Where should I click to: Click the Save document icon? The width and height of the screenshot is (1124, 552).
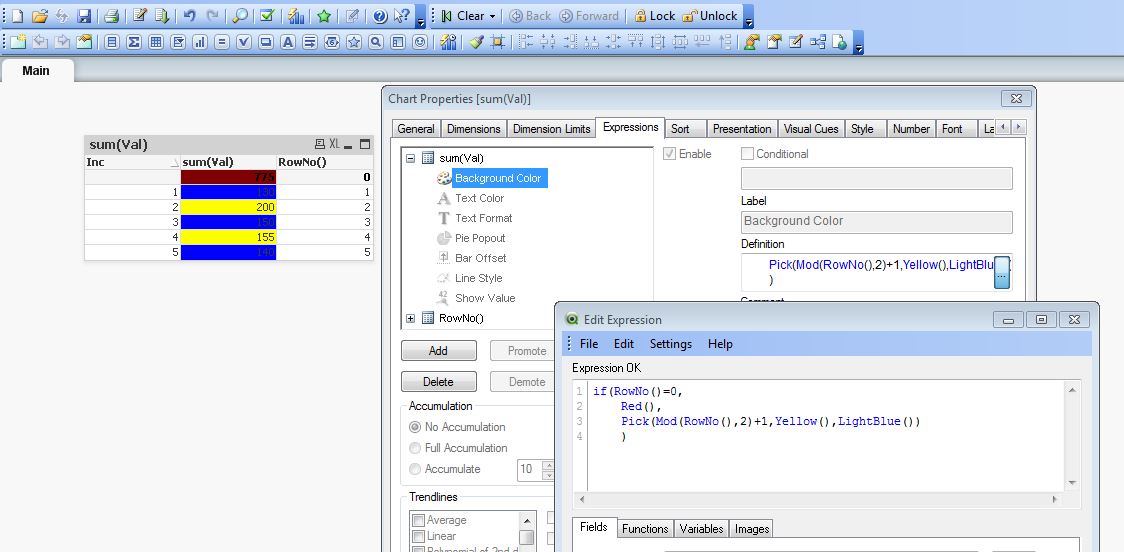[x=84, y=16]
